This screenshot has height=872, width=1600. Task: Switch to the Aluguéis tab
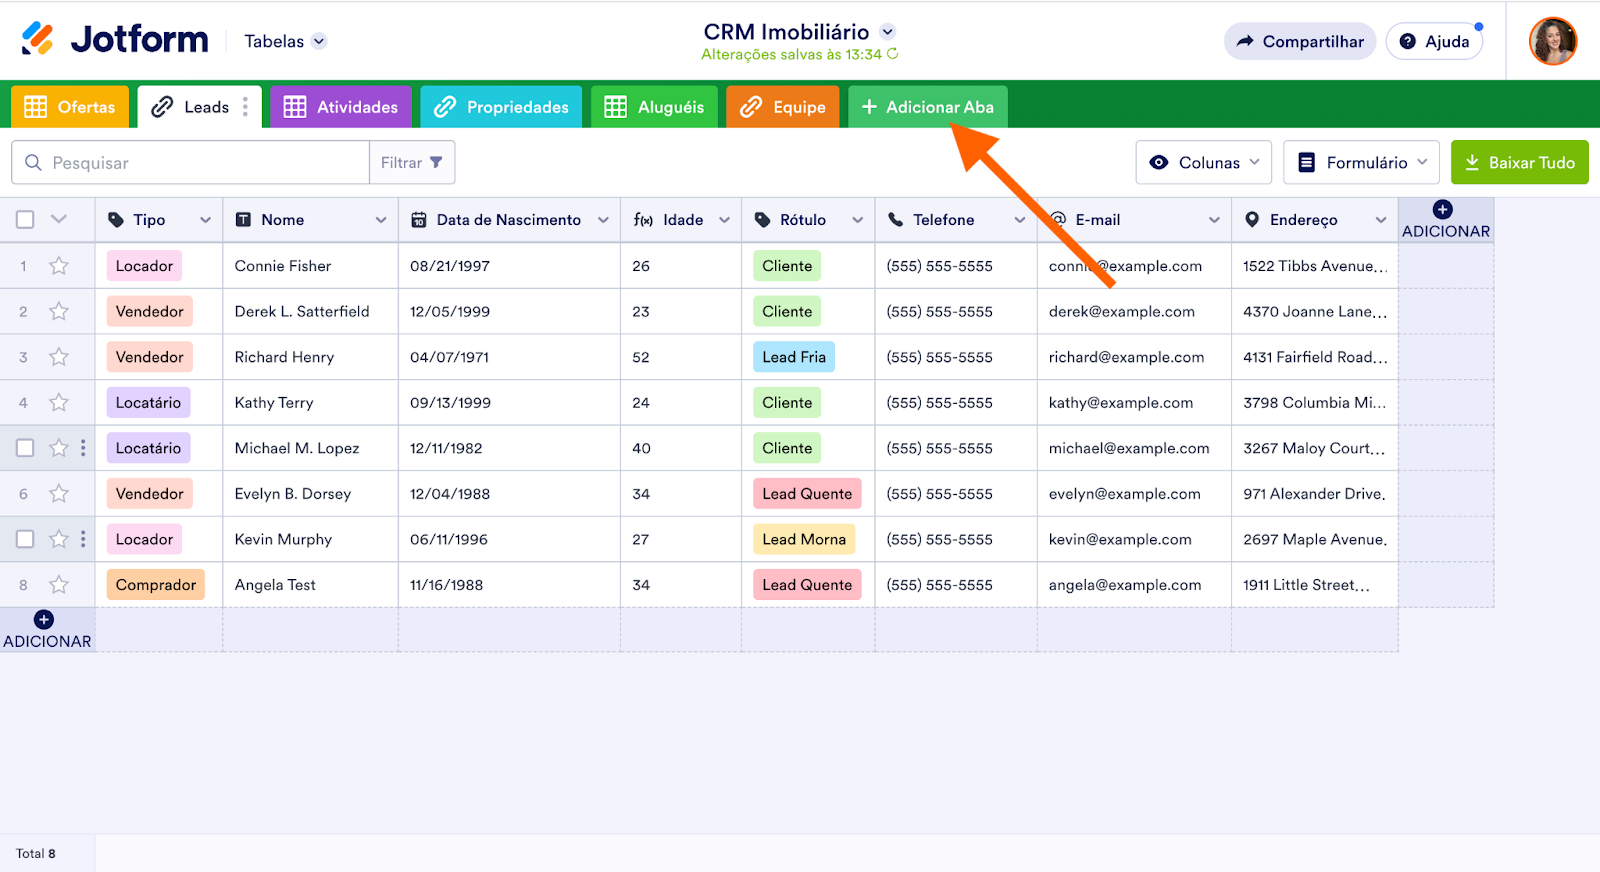click(x=654, y=107)
